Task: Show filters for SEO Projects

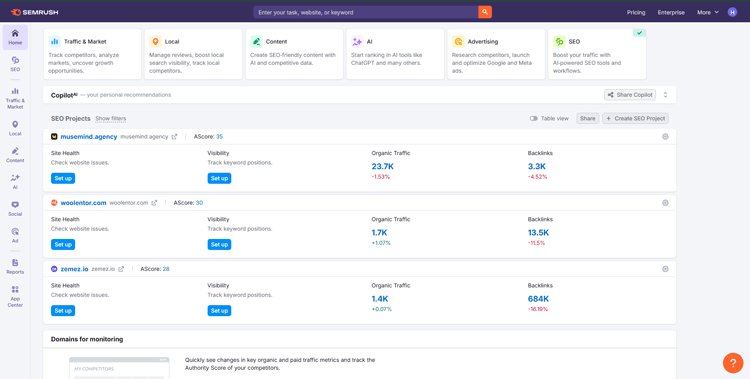Action: pyautogui.click(x=110, y=118)
